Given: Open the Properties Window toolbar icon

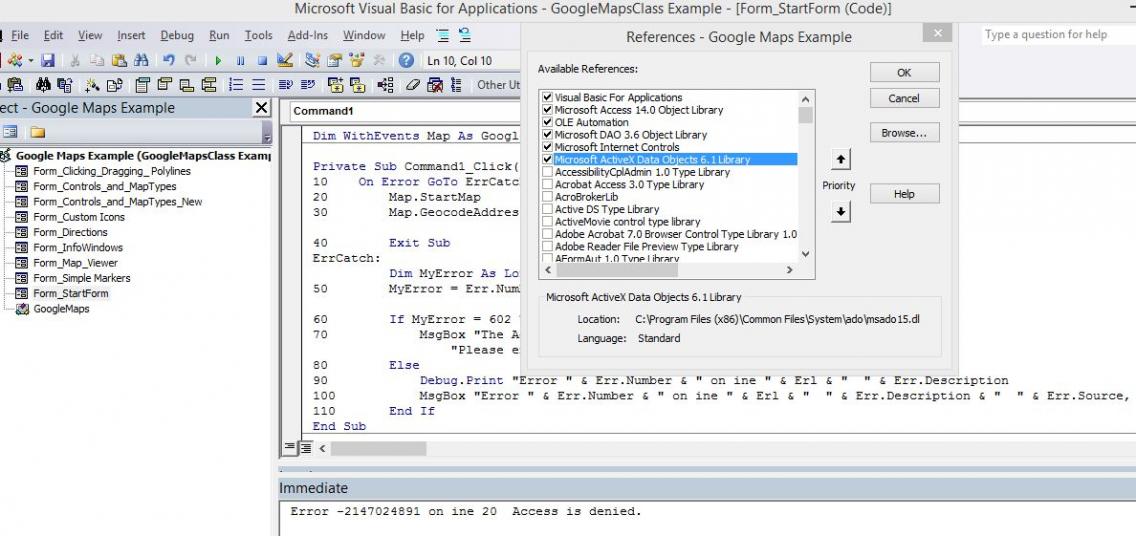Looking at the screenshot, I should pos(334,61).
